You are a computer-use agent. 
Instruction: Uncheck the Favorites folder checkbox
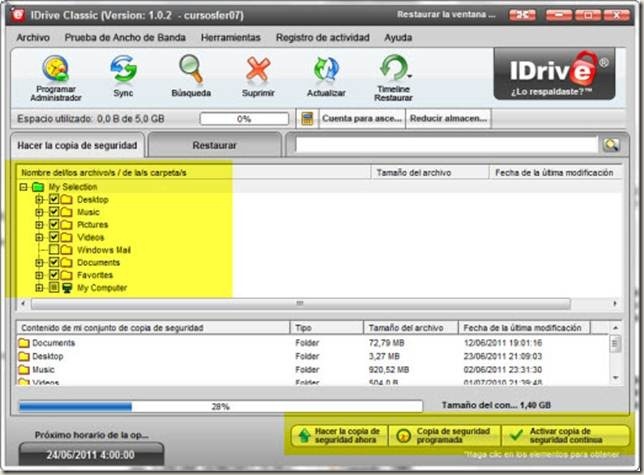click(x=54, y=275)
